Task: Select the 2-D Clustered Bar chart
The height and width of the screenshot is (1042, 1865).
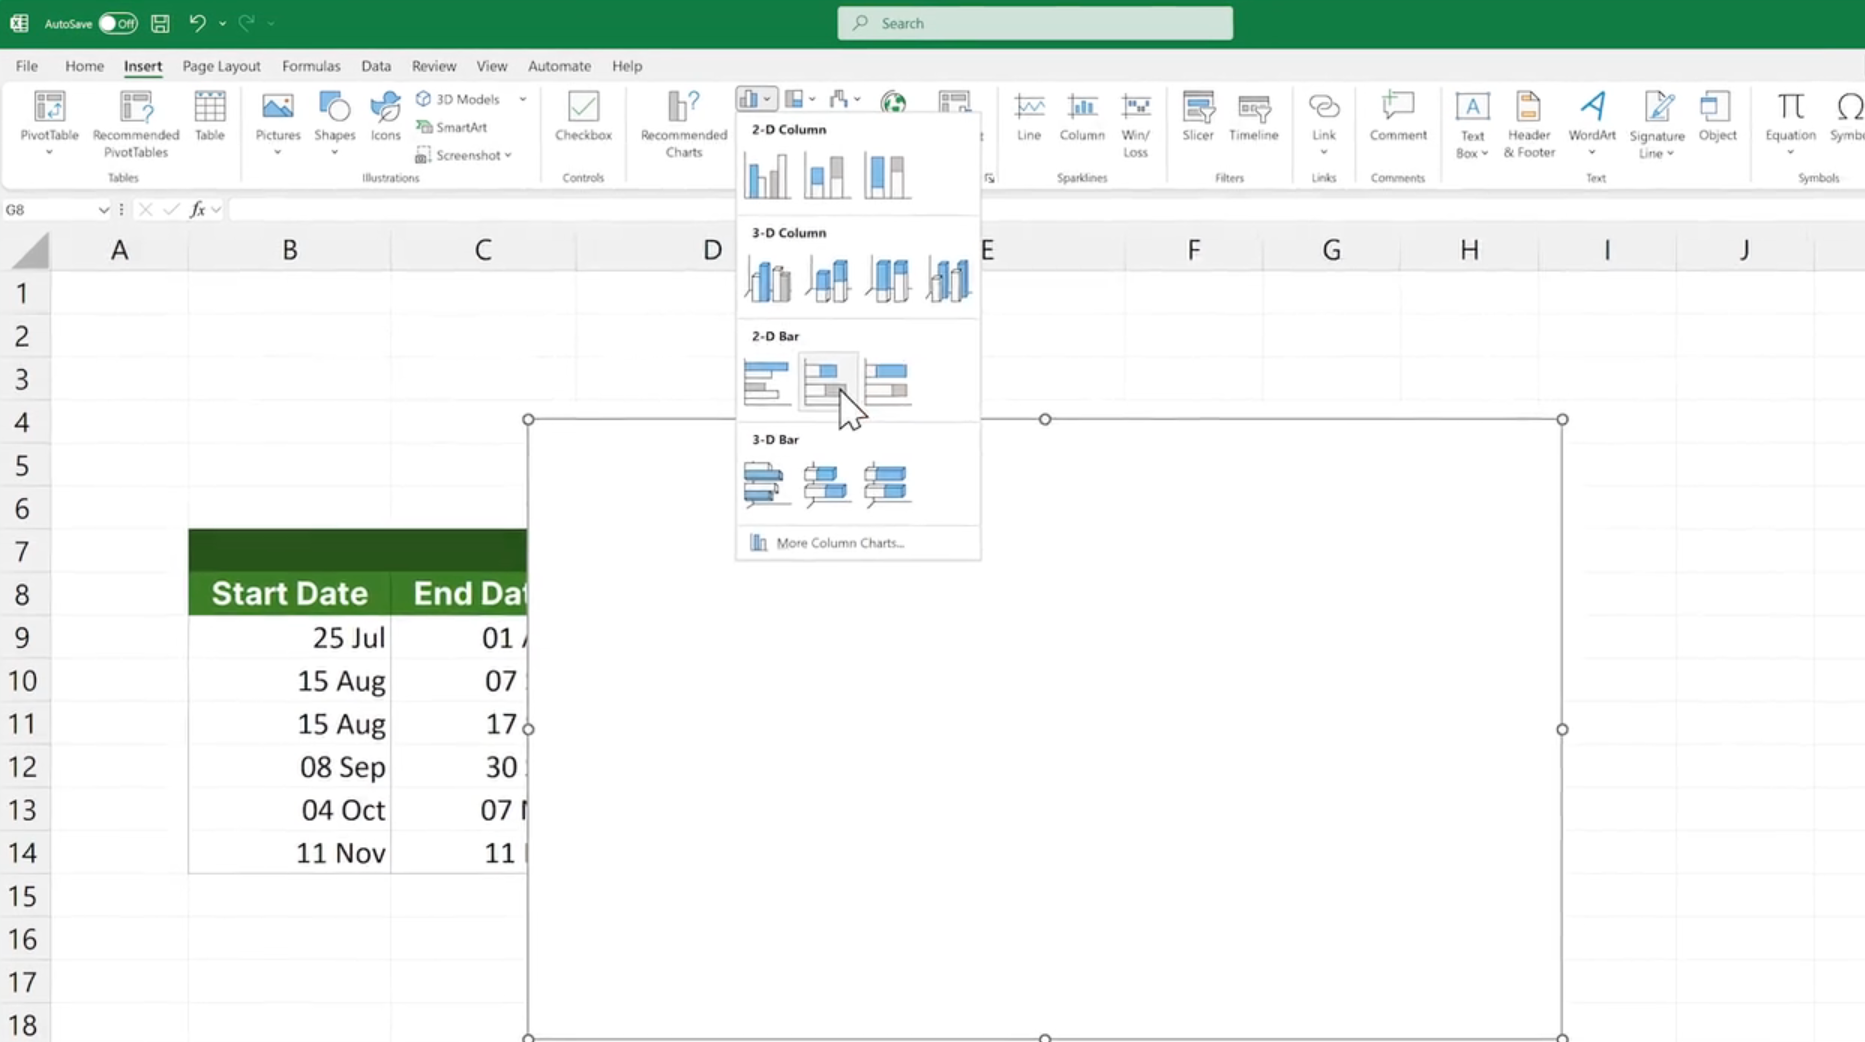Action: pyautogui.click(x=766, y=383)
